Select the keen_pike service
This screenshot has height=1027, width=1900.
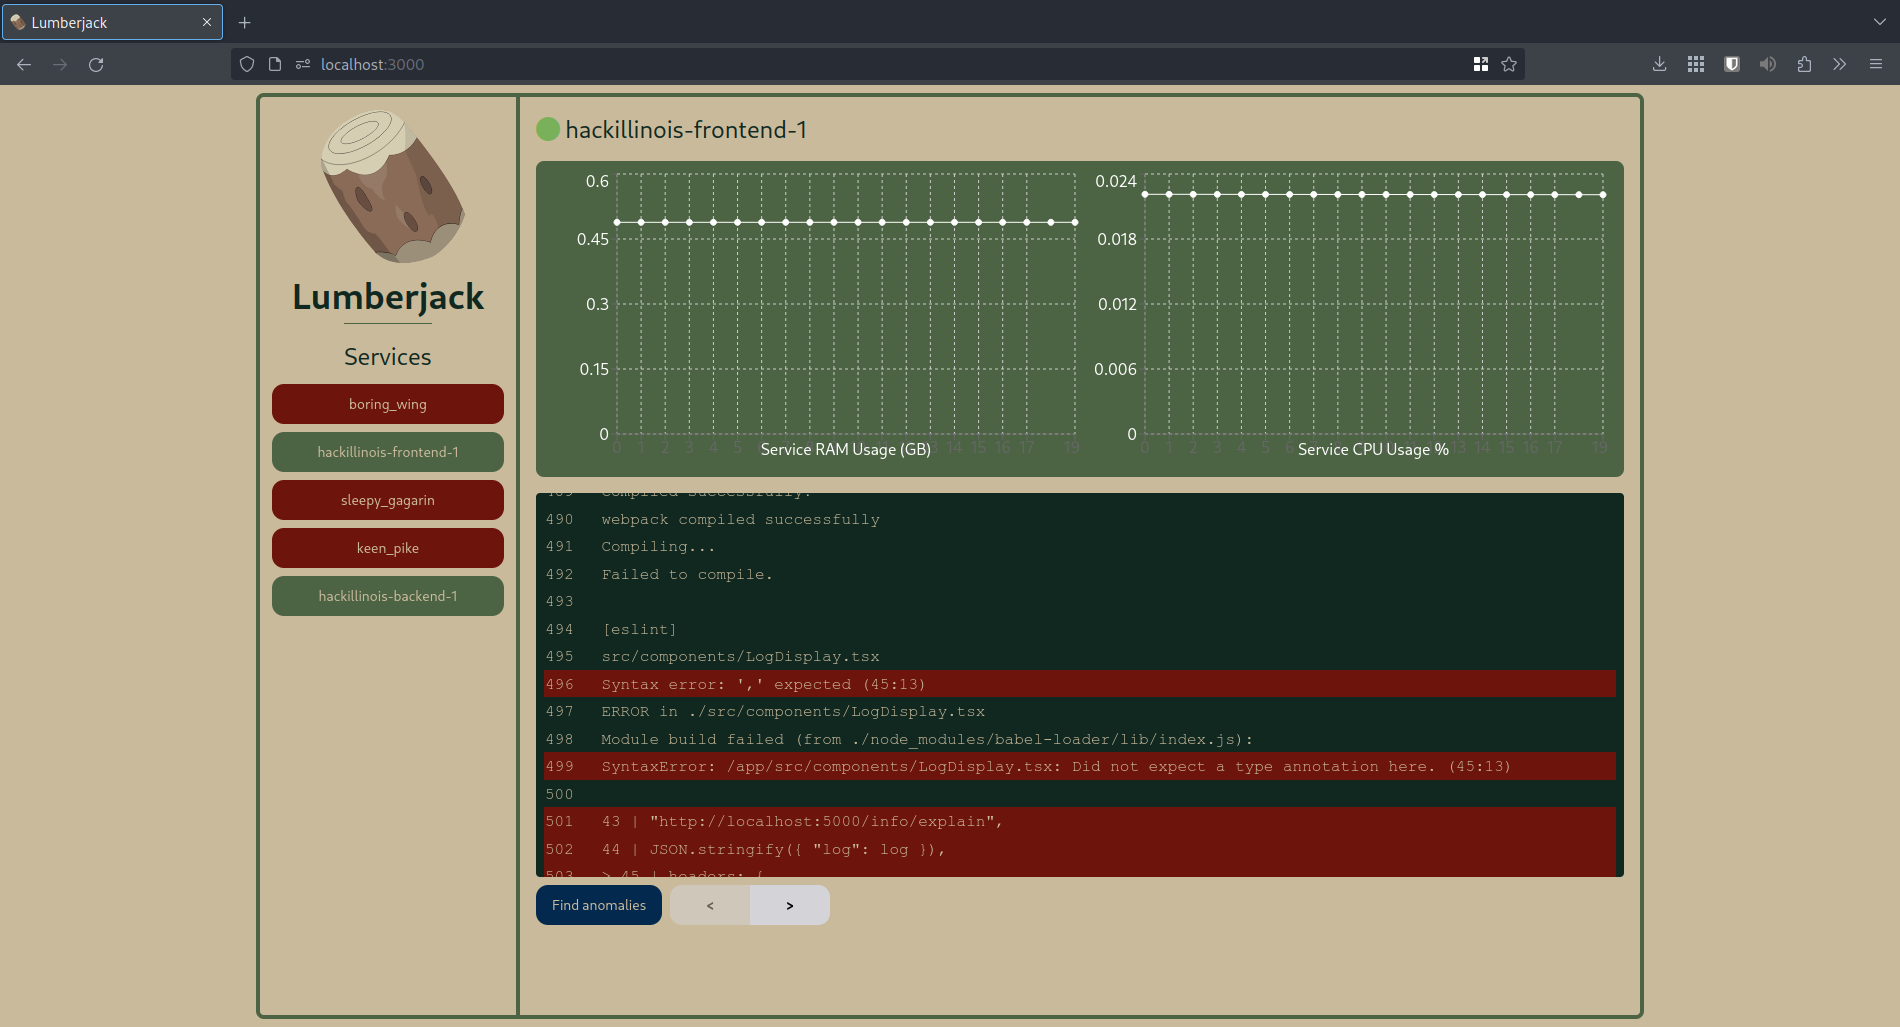(x=388, y=548)
